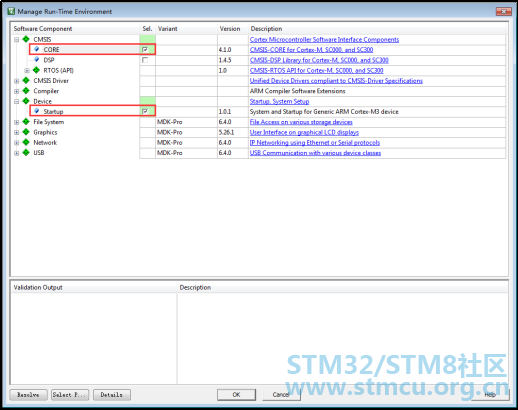This screenshot has width=518, height=410.
Task: Click the Sel. column header
Action: (147, 29)
